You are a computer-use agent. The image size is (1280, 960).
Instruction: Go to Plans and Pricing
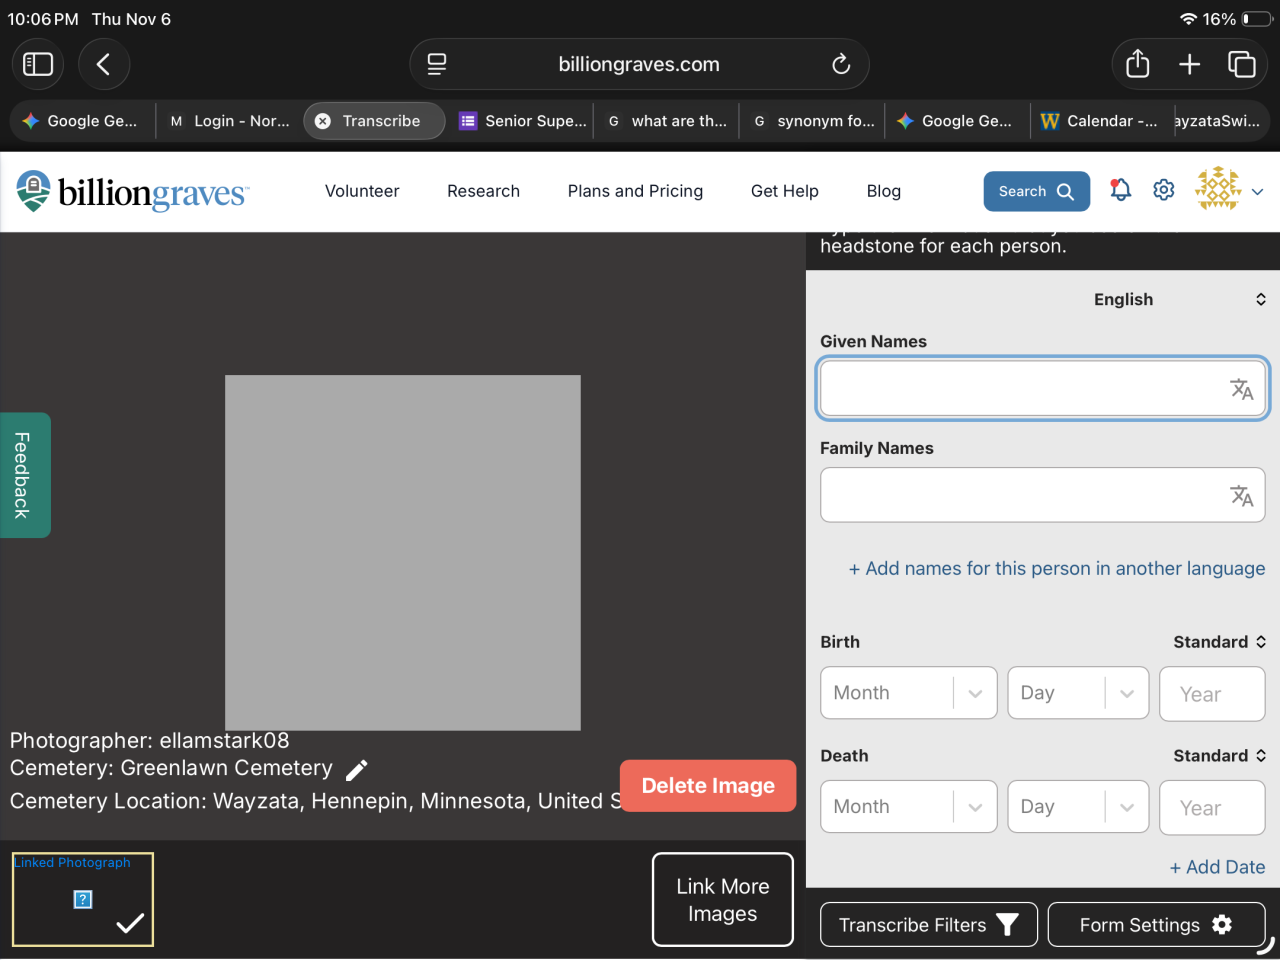coord(635,191)
